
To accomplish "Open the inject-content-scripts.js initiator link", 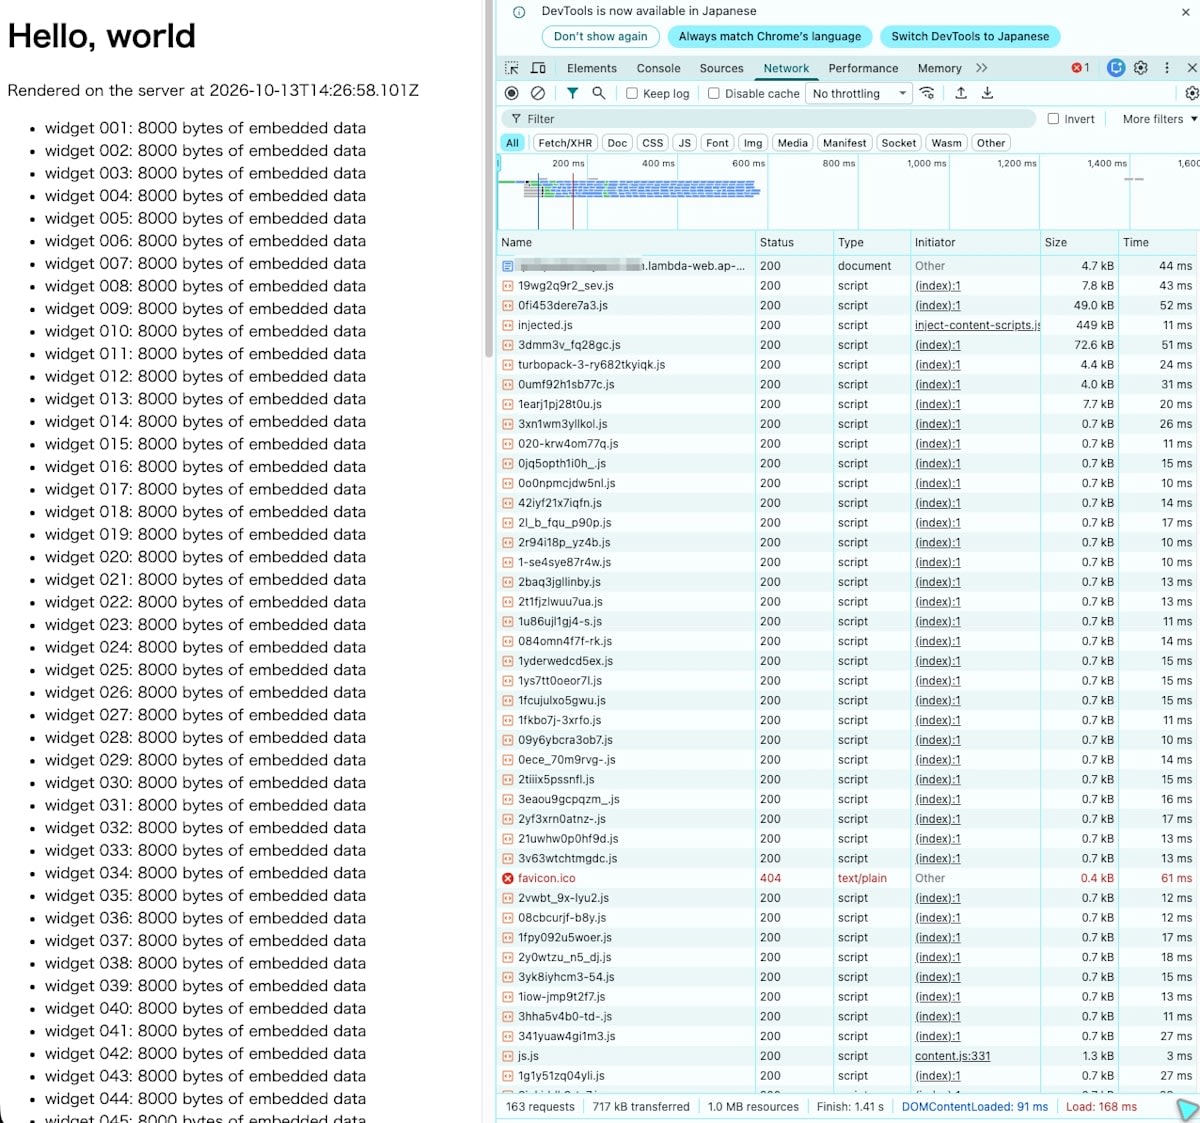I will [x=977, y=325].
